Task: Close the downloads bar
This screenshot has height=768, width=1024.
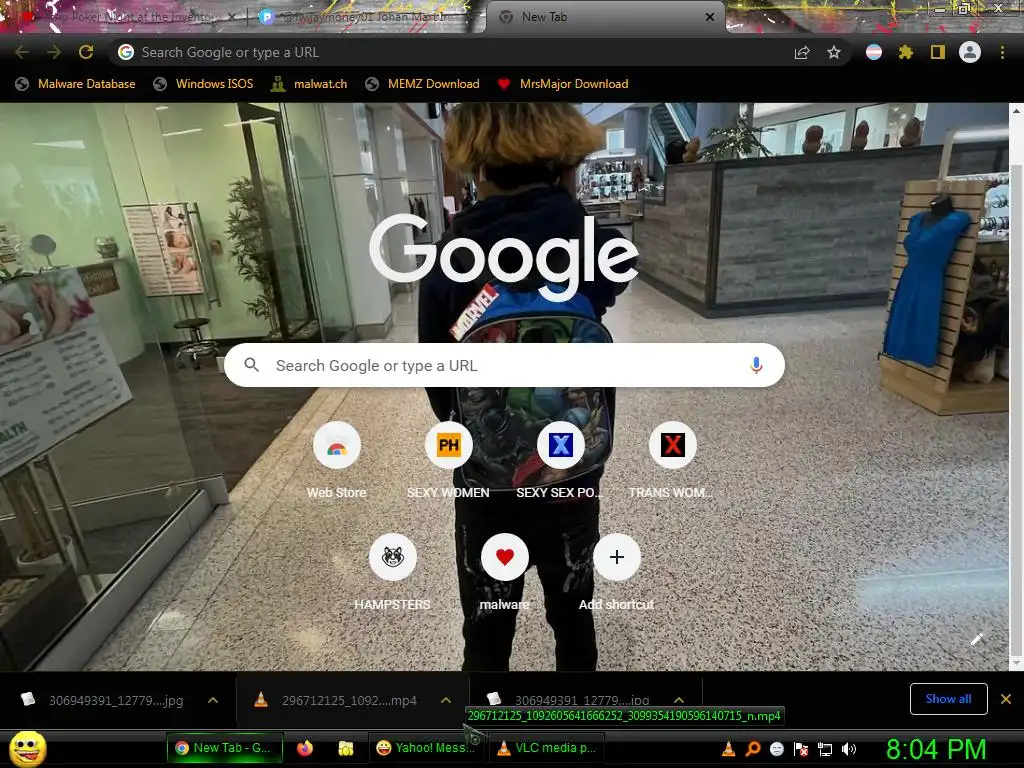Action: (1006, 699)
